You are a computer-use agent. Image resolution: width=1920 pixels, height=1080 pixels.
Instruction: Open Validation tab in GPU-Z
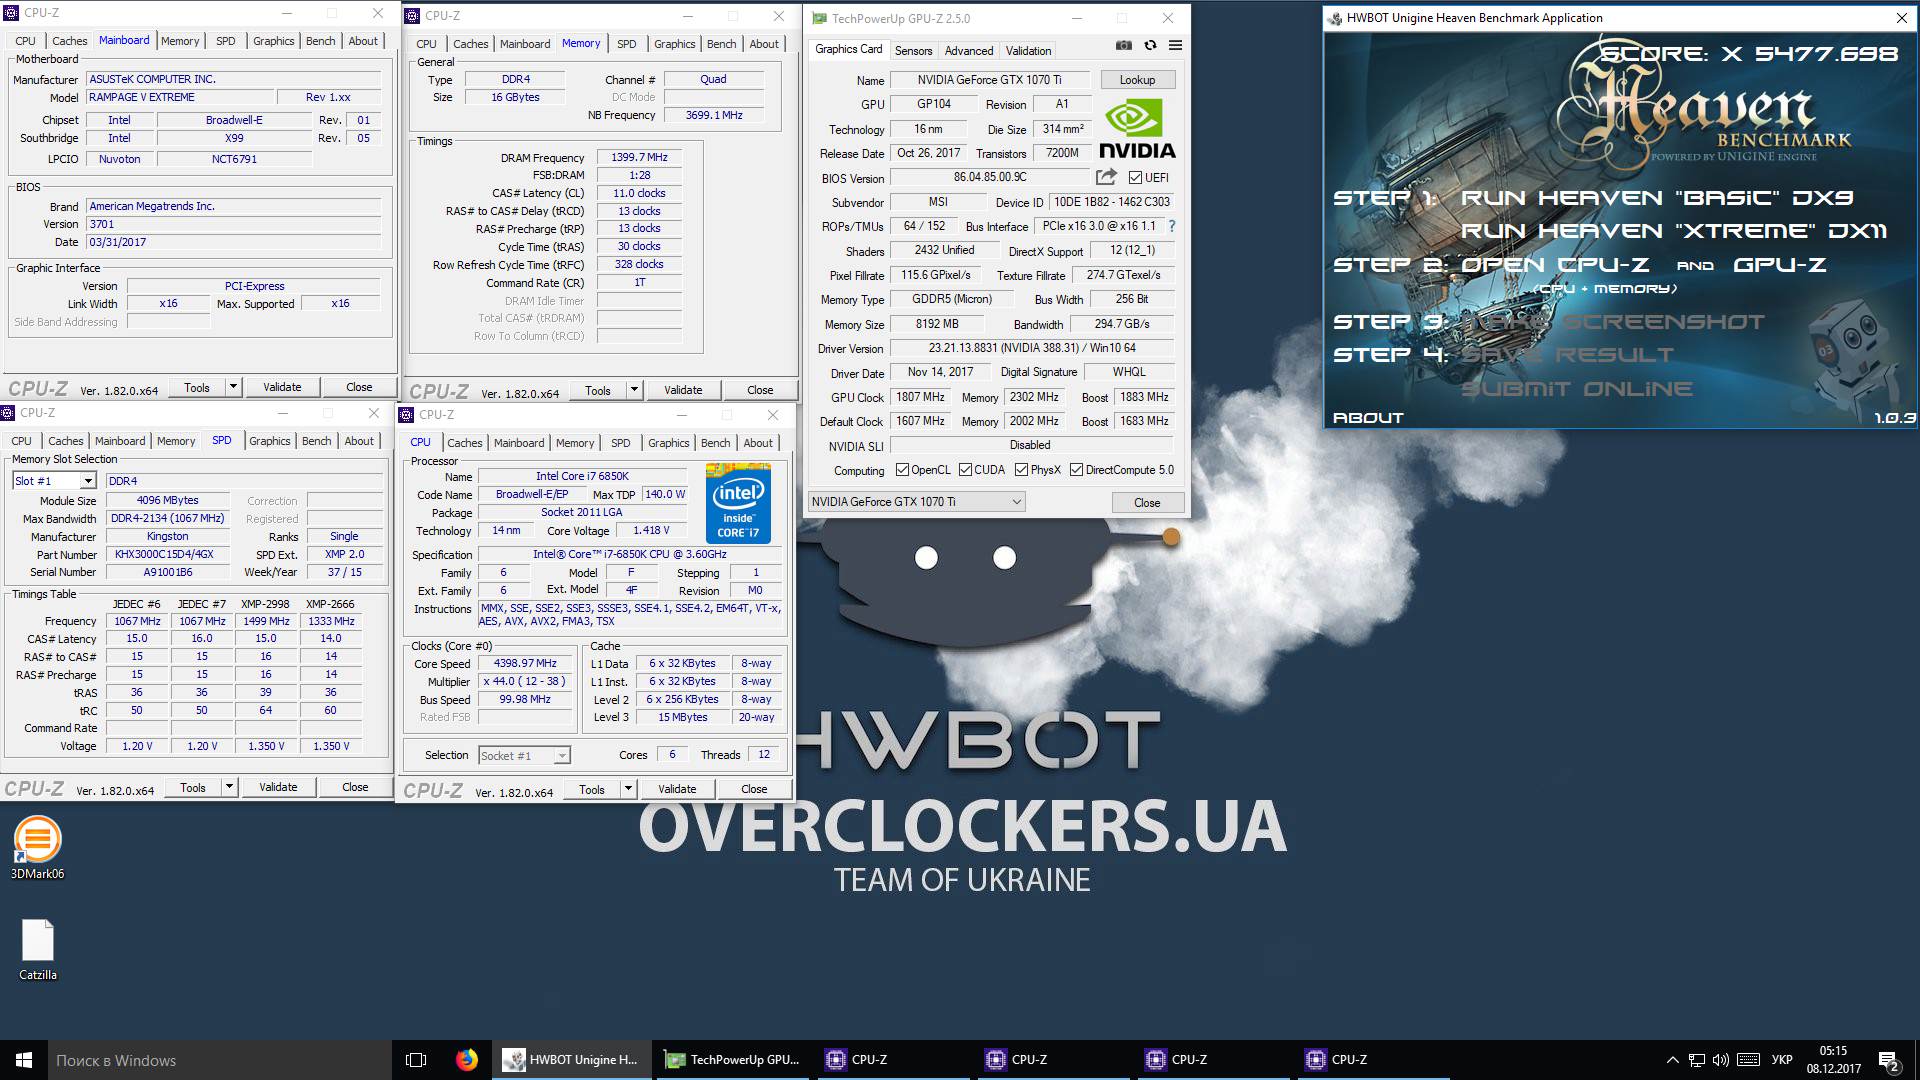[x=1028, y=51]
